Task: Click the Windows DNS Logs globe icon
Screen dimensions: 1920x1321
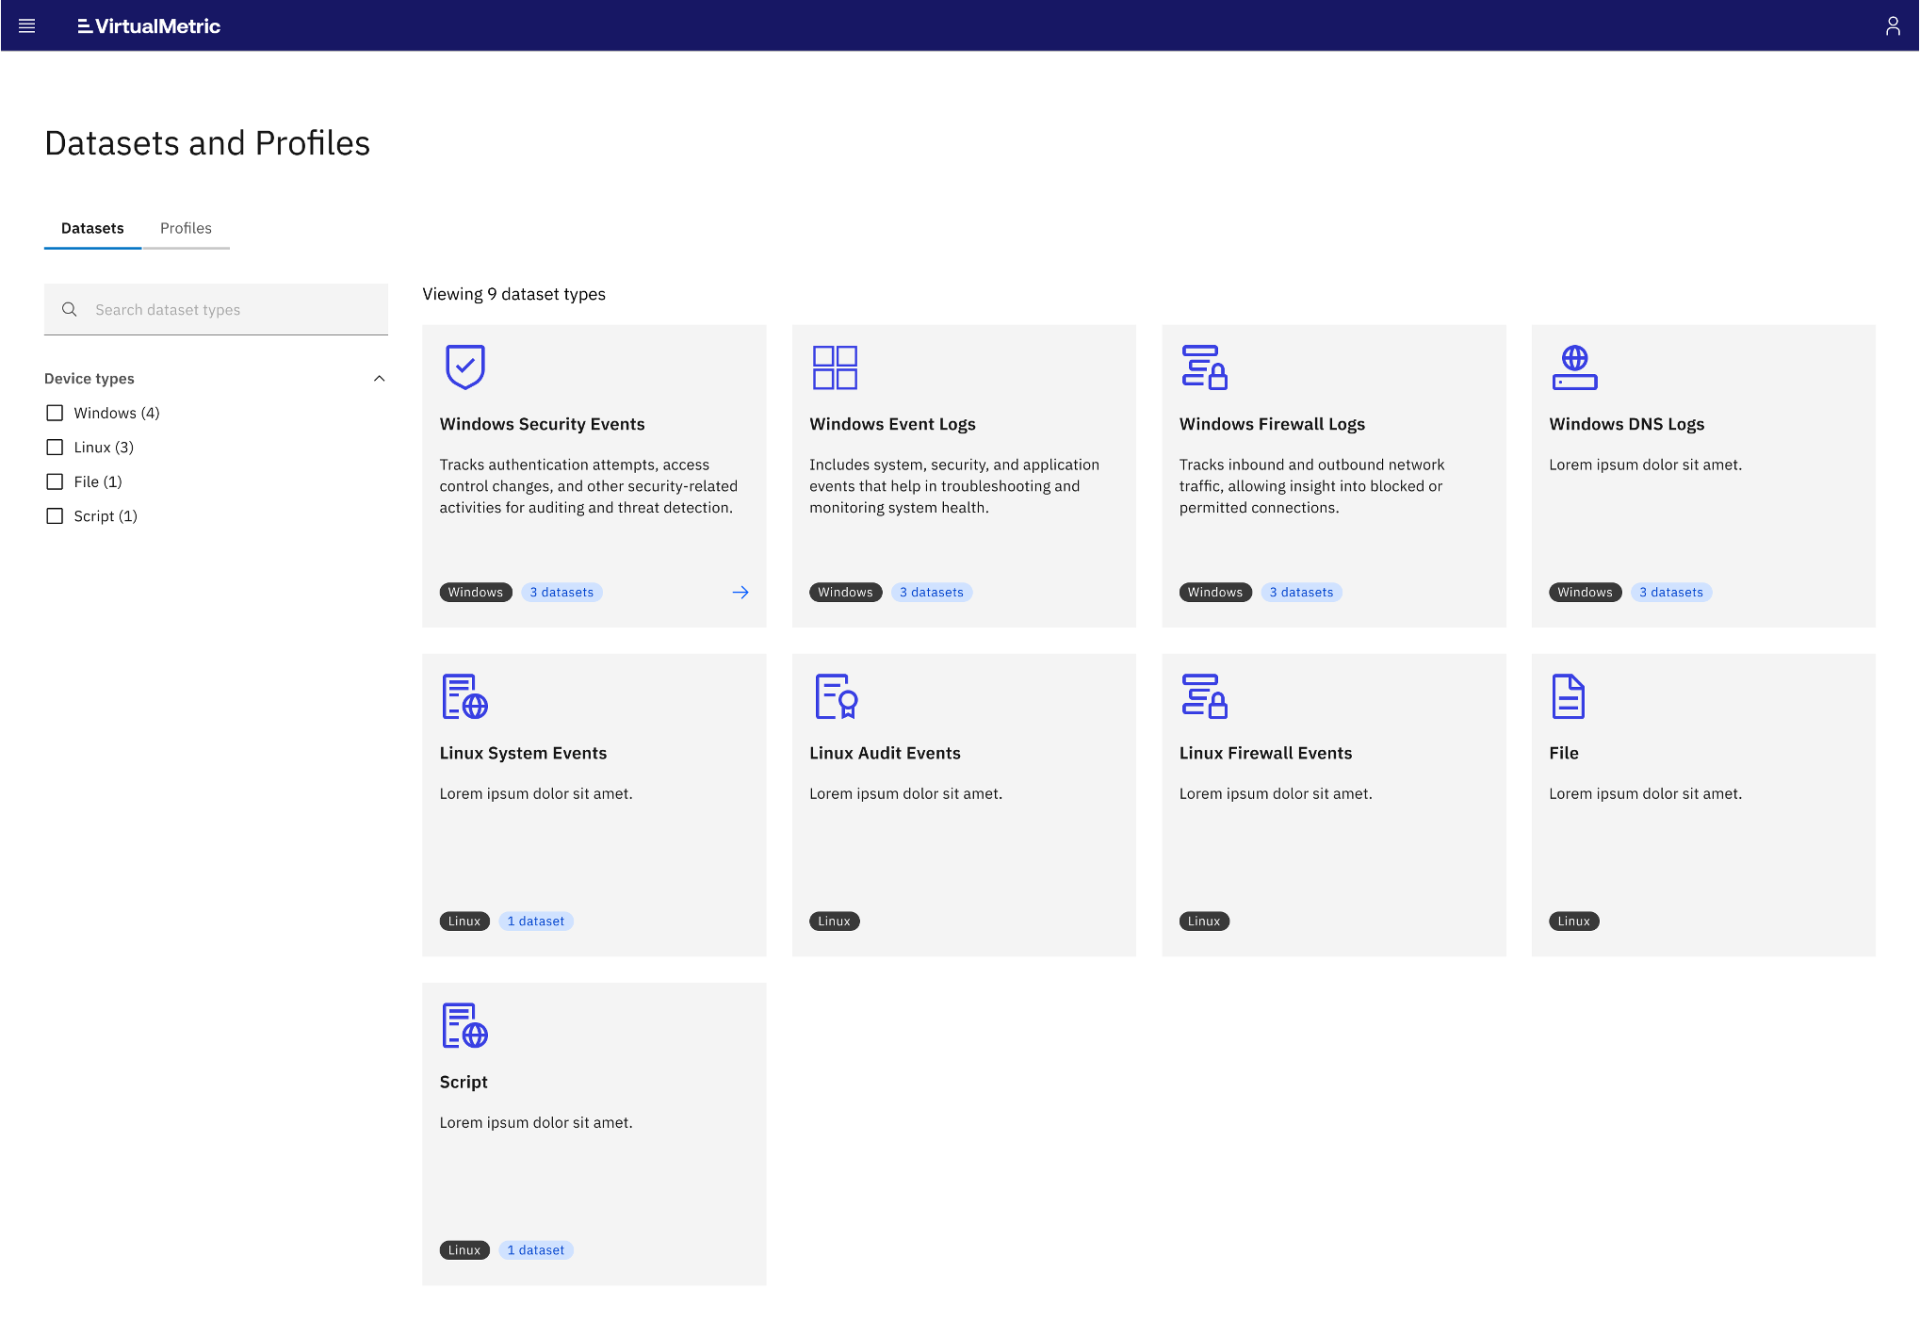Action: tap(1574, 366)
